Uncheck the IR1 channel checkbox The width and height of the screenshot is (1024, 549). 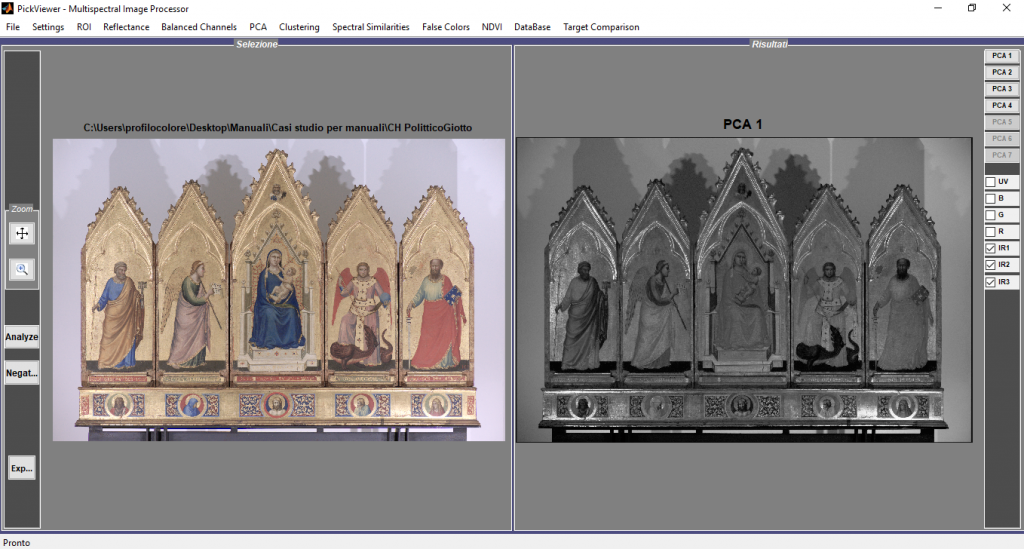tap(991, 248)
